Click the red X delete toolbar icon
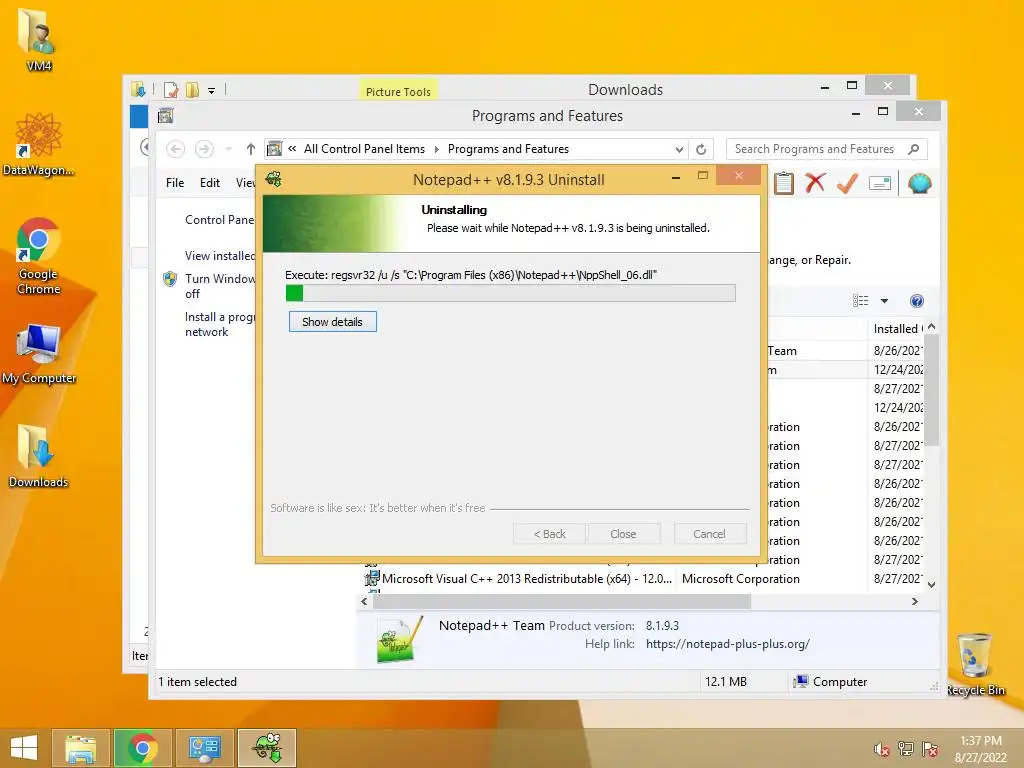 tap(815, 183)
